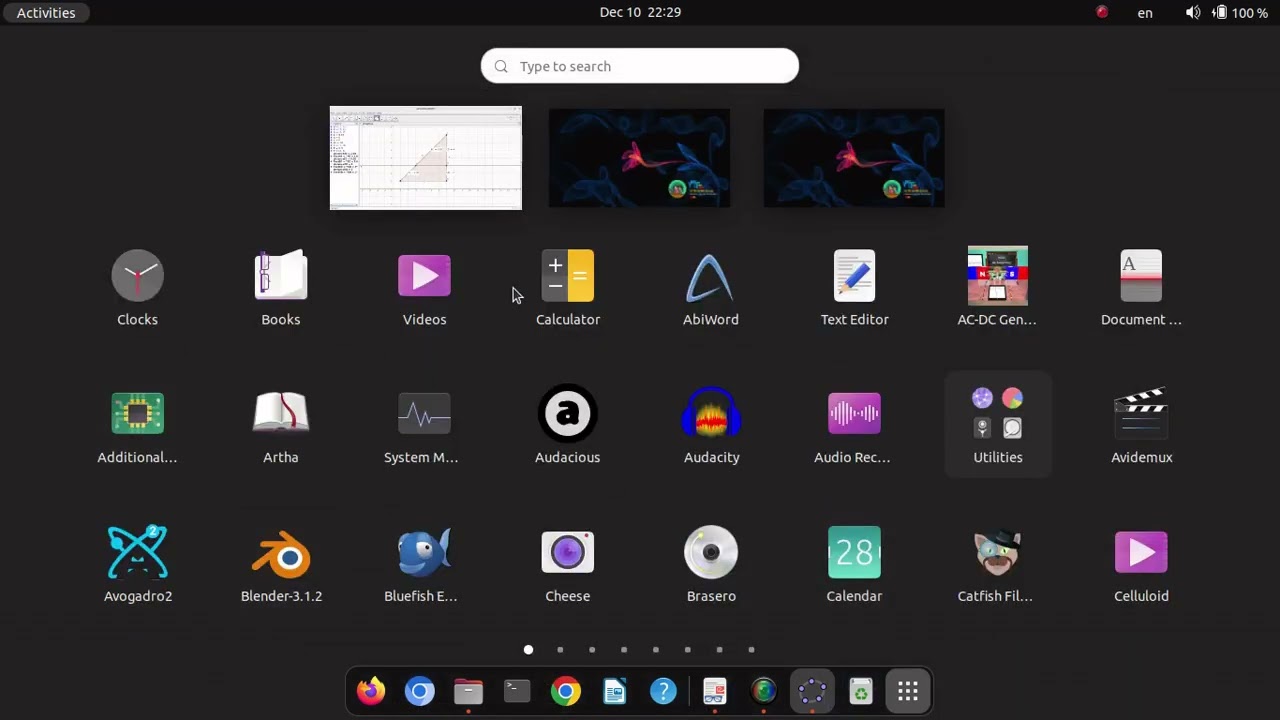Launch Chromium from the dock
This screenshot has width=1280, height=720.
click(x=420, y=691)
